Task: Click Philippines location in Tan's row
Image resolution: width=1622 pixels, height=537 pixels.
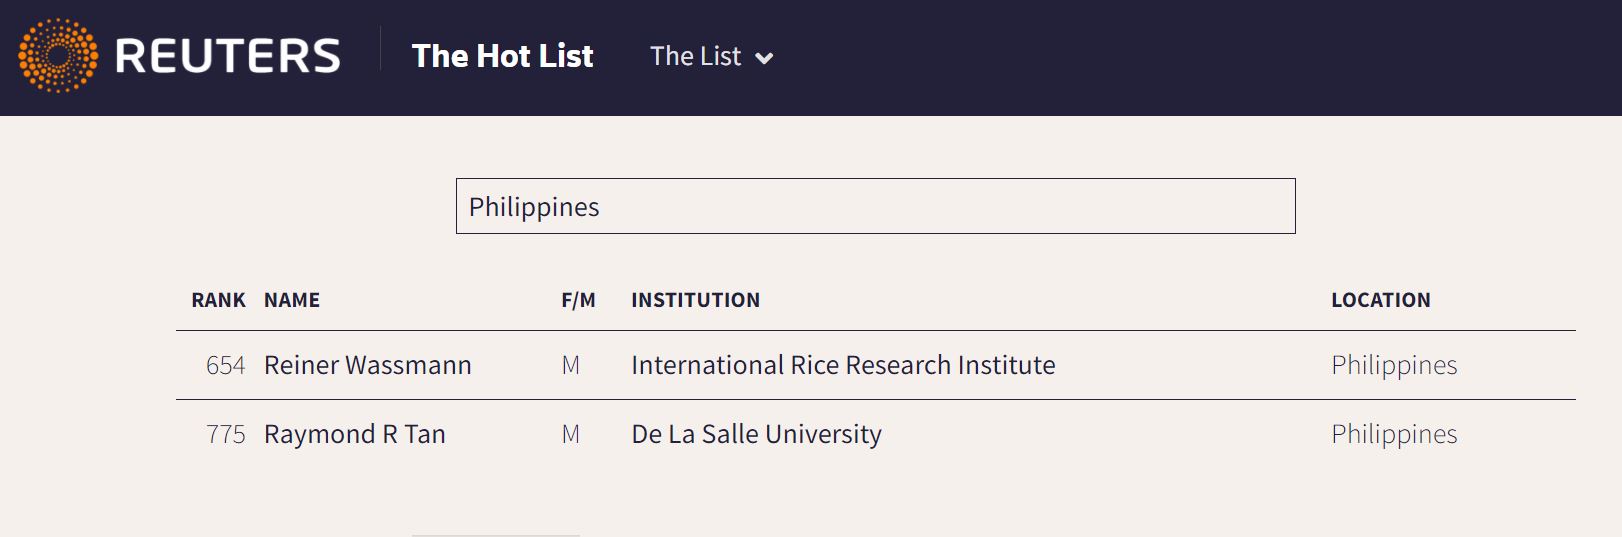Action: 1394,434
